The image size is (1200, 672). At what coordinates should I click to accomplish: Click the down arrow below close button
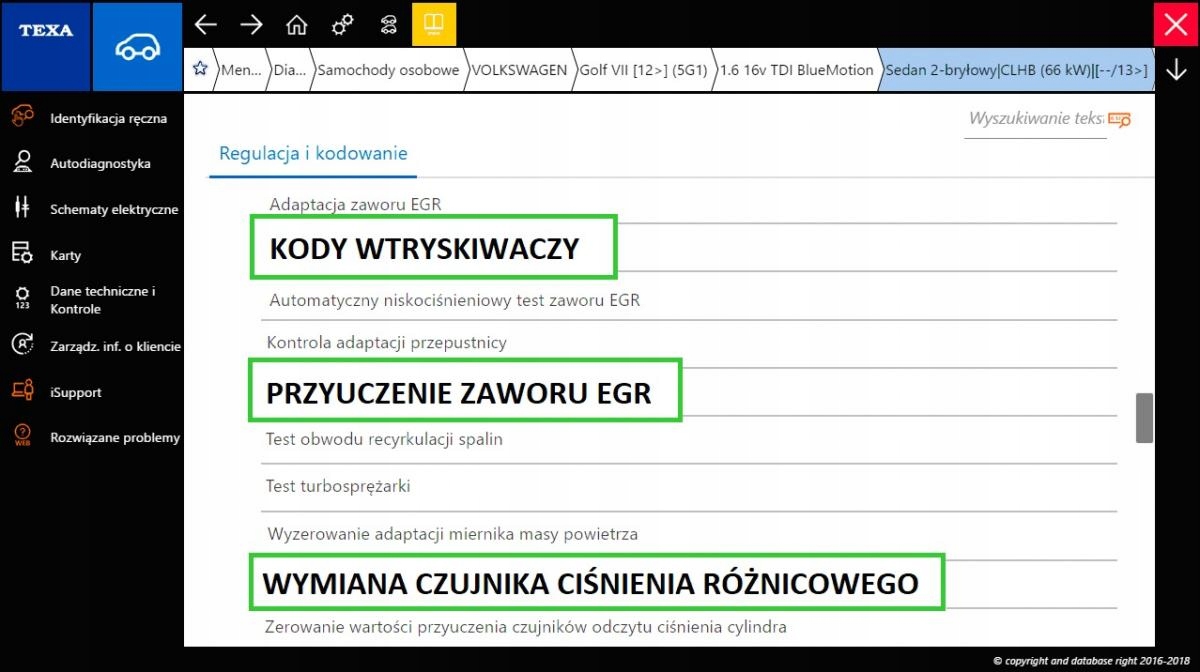[x=1176, y=70]
